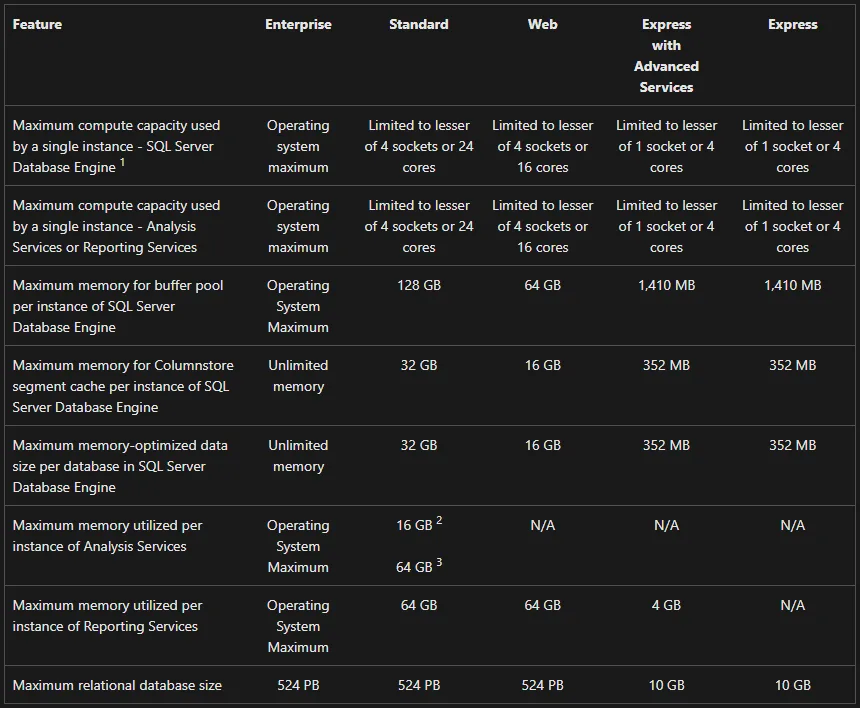Image resolution: width=860 pixels, height=708 pixels.
Task: Select Express with Advanced Services header
Action: tap(666, 56)
